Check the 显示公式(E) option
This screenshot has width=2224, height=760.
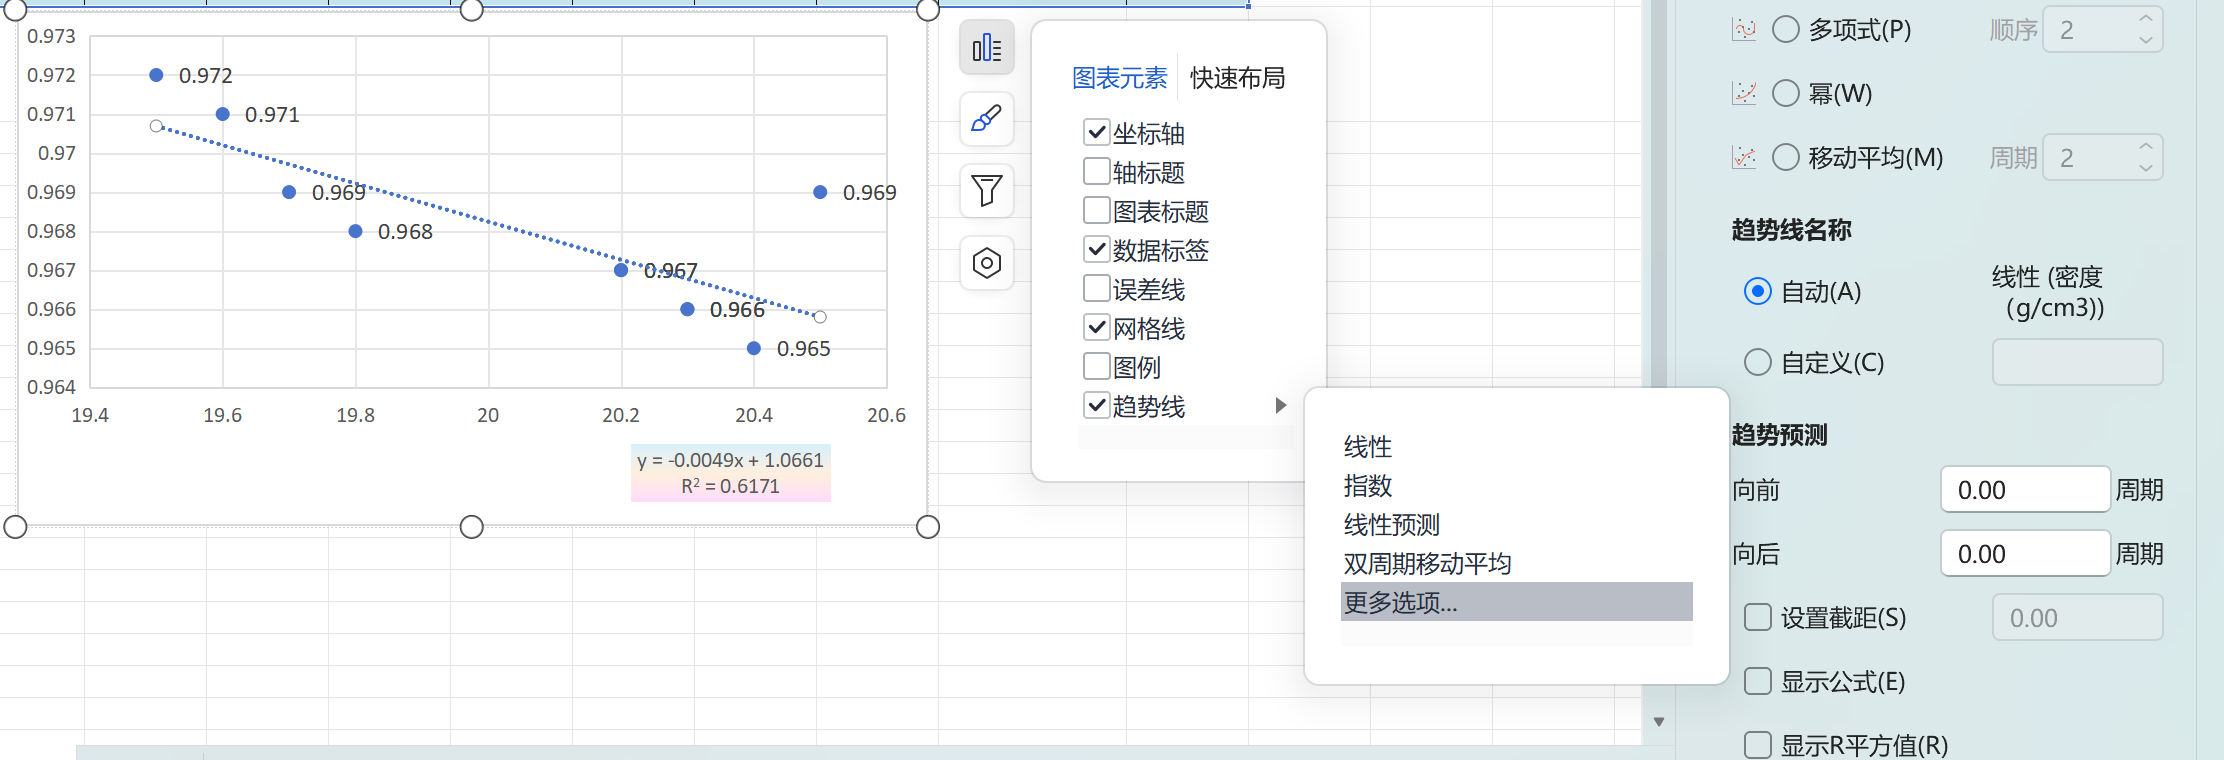1757,682
